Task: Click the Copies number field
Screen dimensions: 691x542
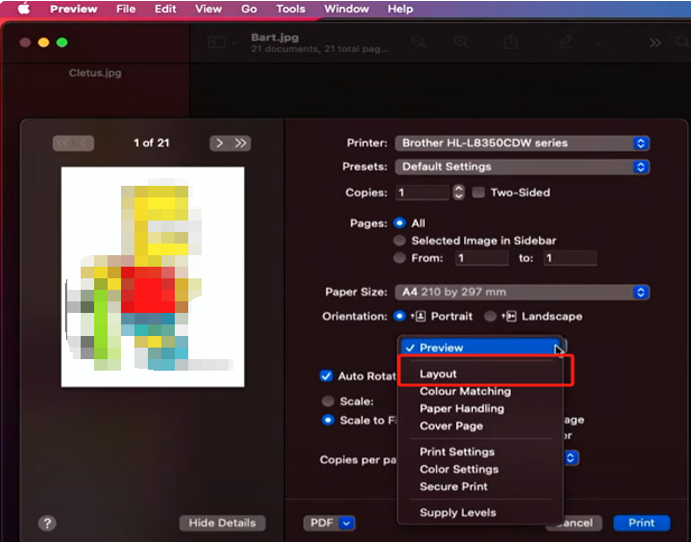Action: [x=422, y=193]
